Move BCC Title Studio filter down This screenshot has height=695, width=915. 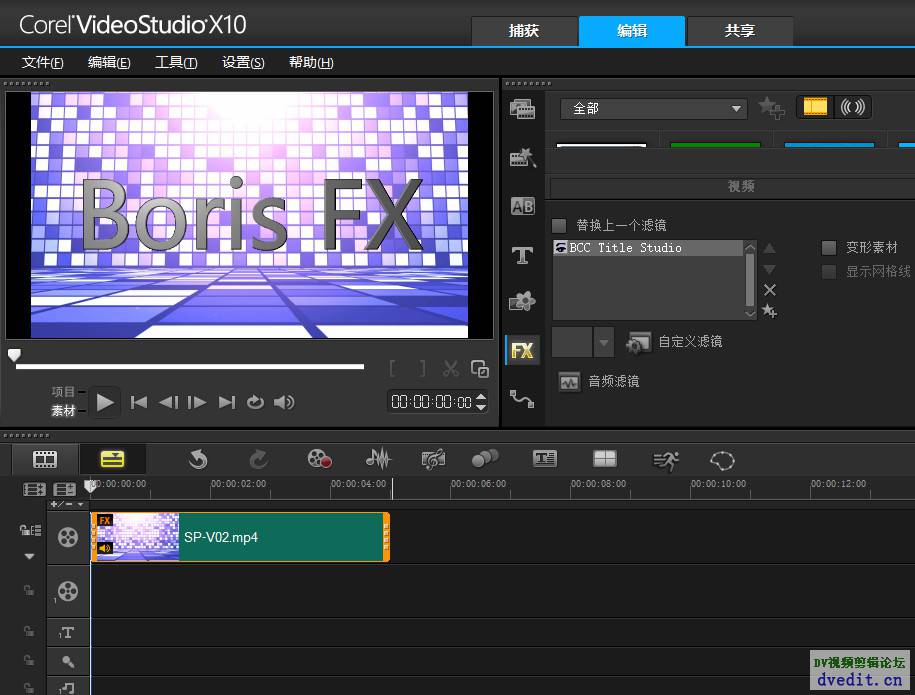(770, 269)
